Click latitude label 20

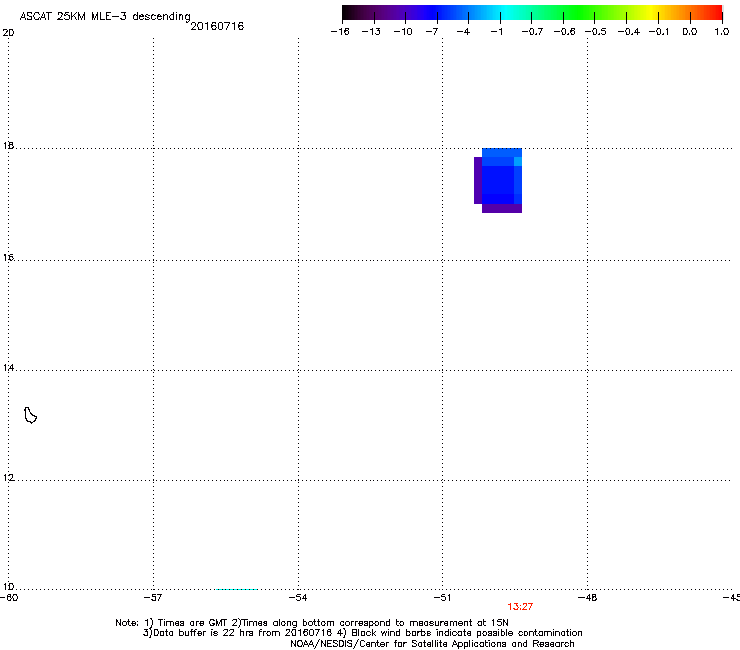coord(8,33)
